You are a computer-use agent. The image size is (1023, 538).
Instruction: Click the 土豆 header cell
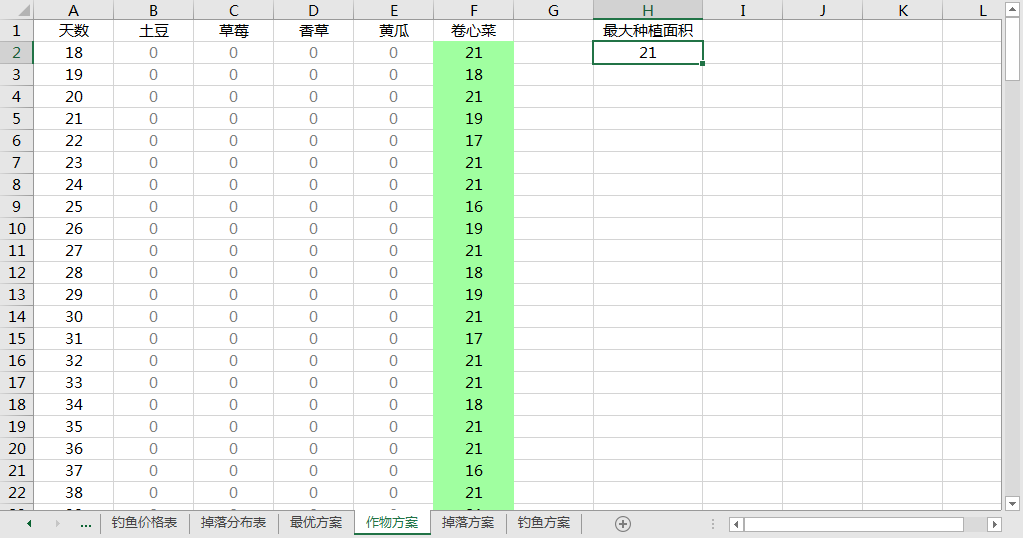pos(153,31)
